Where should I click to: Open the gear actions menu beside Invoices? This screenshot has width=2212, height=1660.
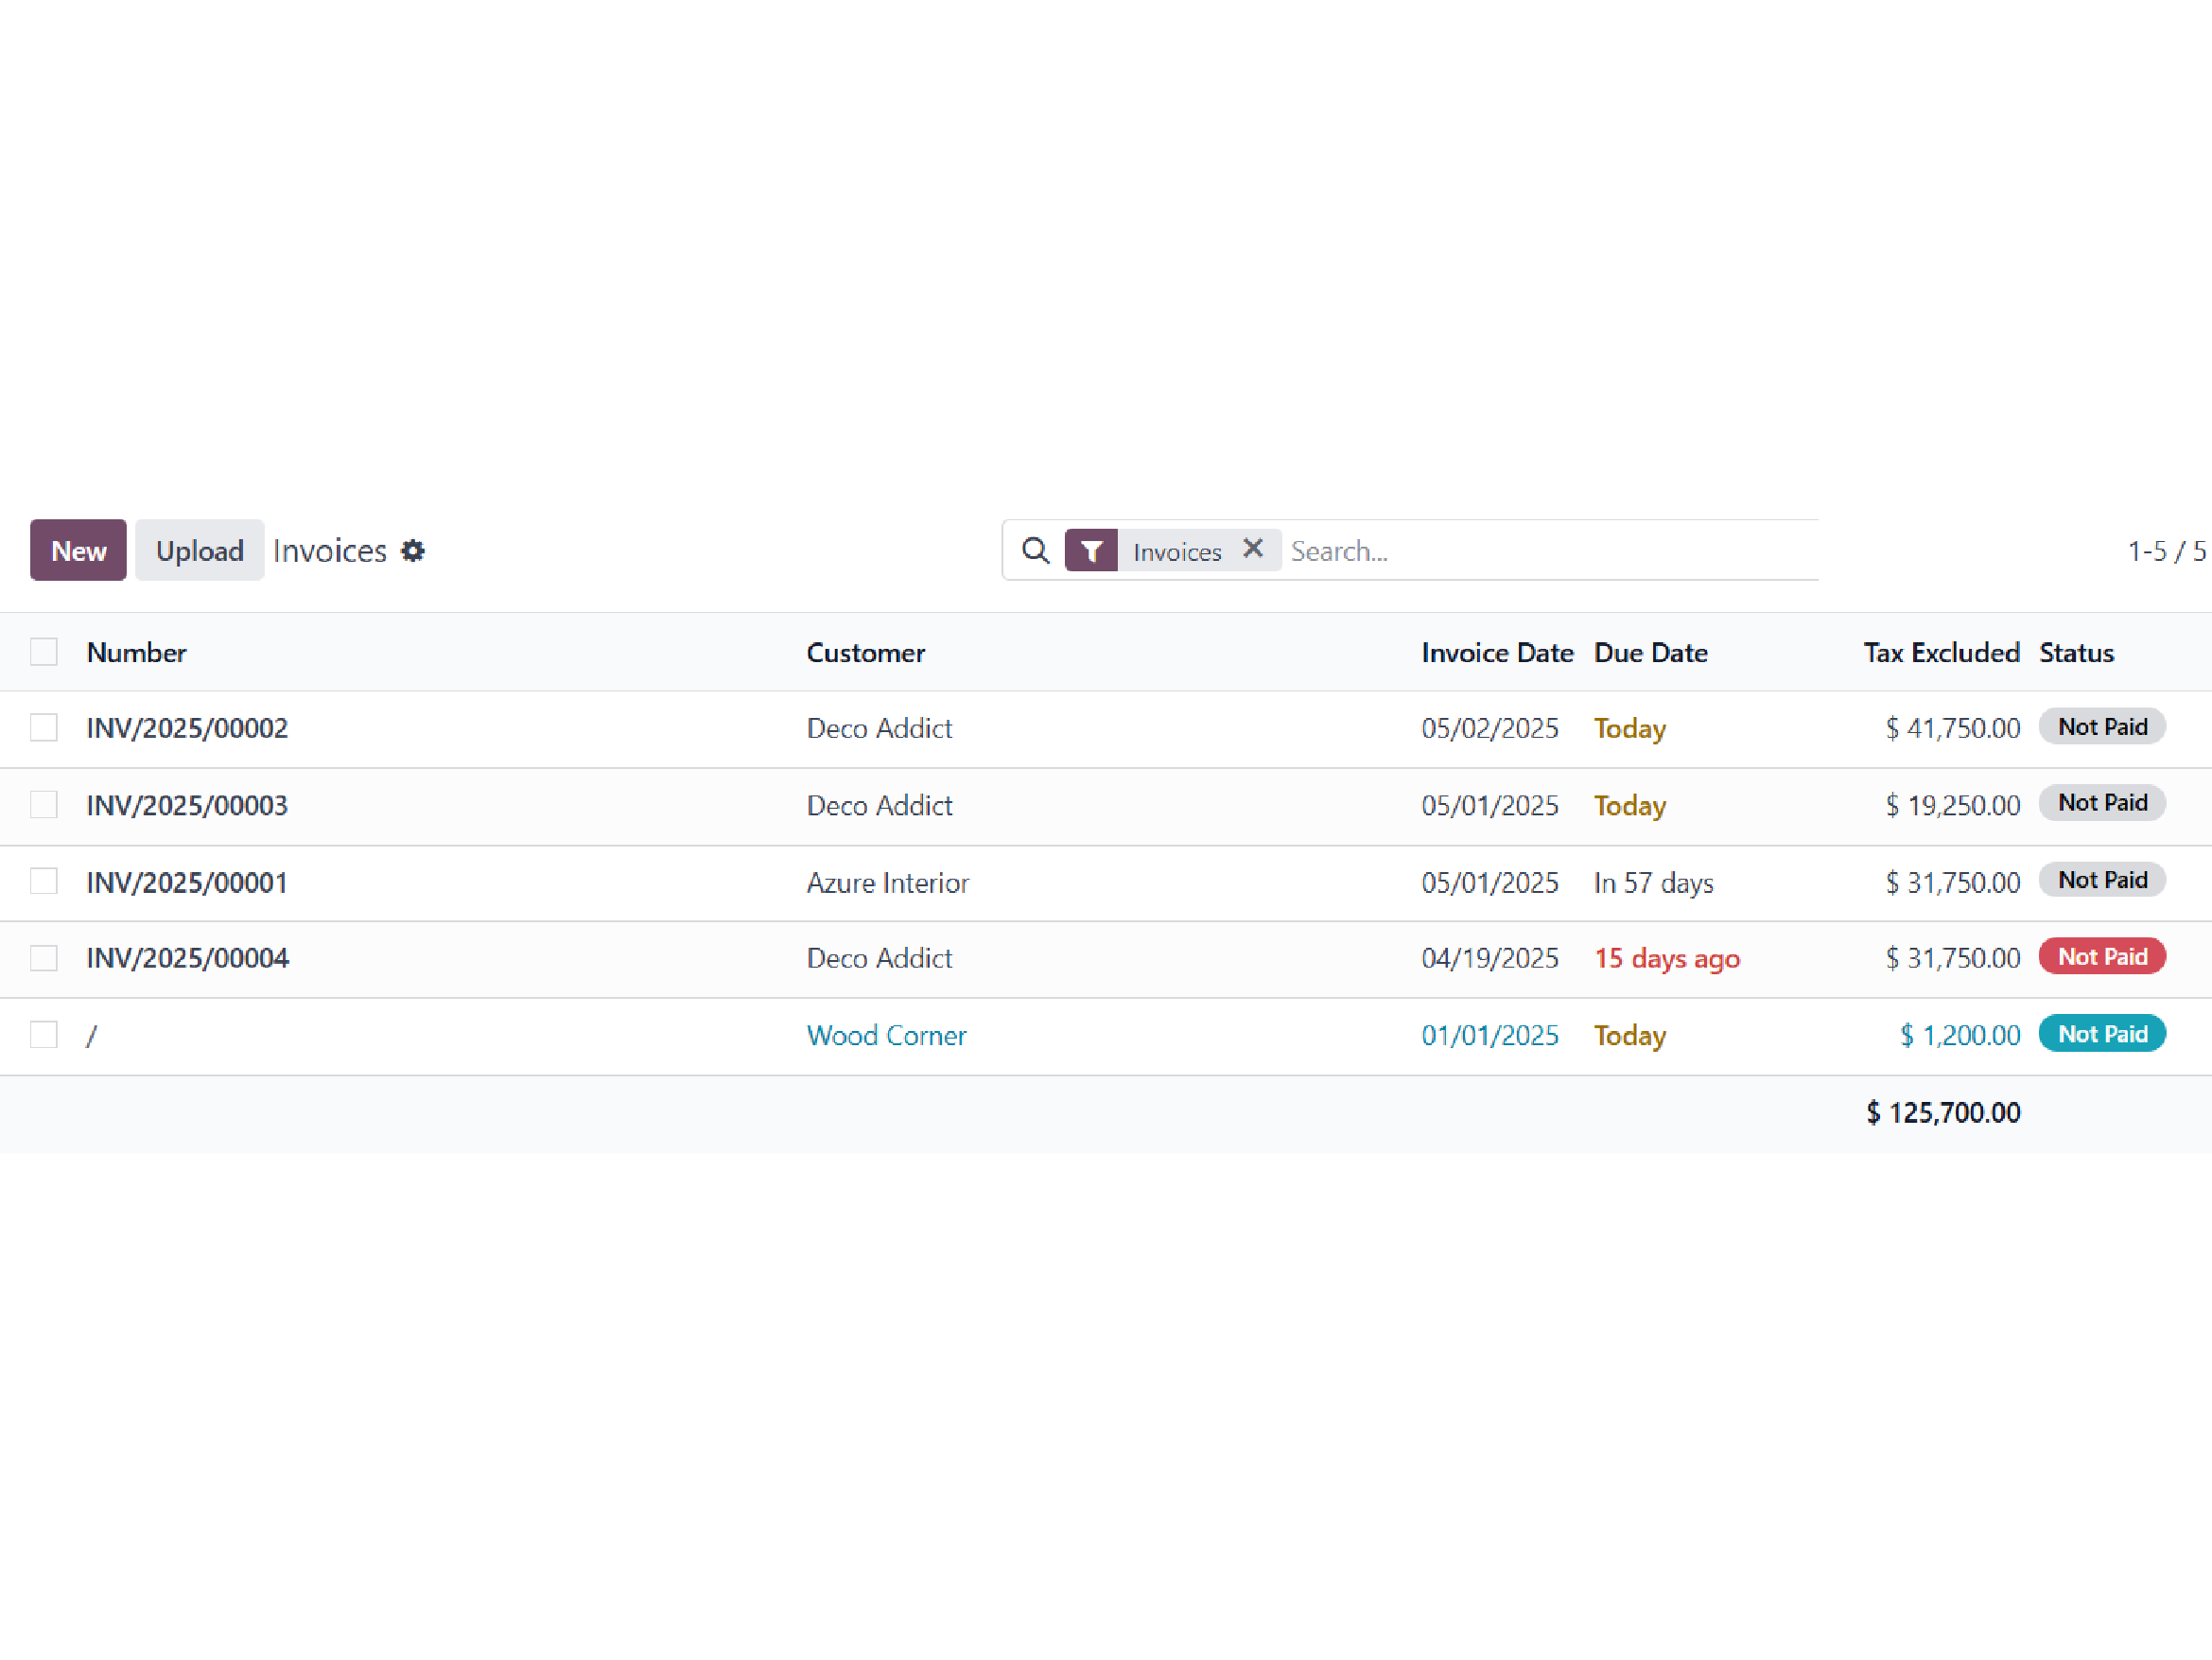click(413, 551)
